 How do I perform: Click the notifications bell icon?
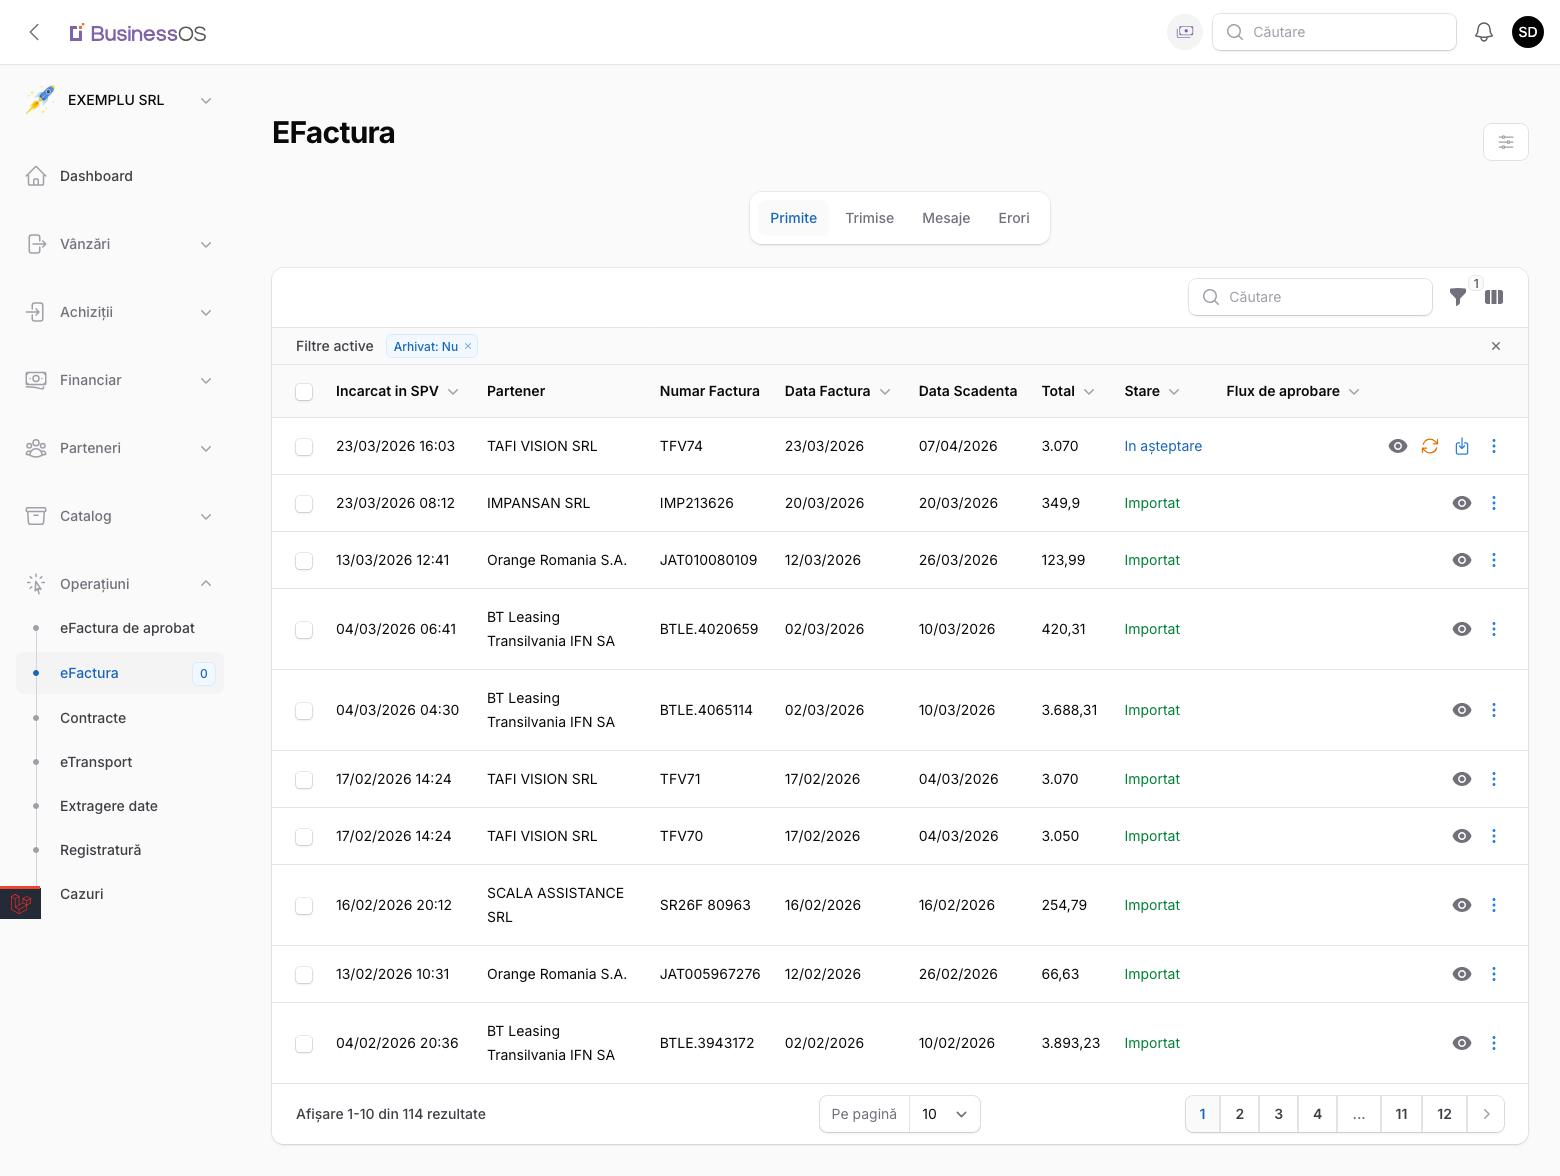(x=1484, y=32)
